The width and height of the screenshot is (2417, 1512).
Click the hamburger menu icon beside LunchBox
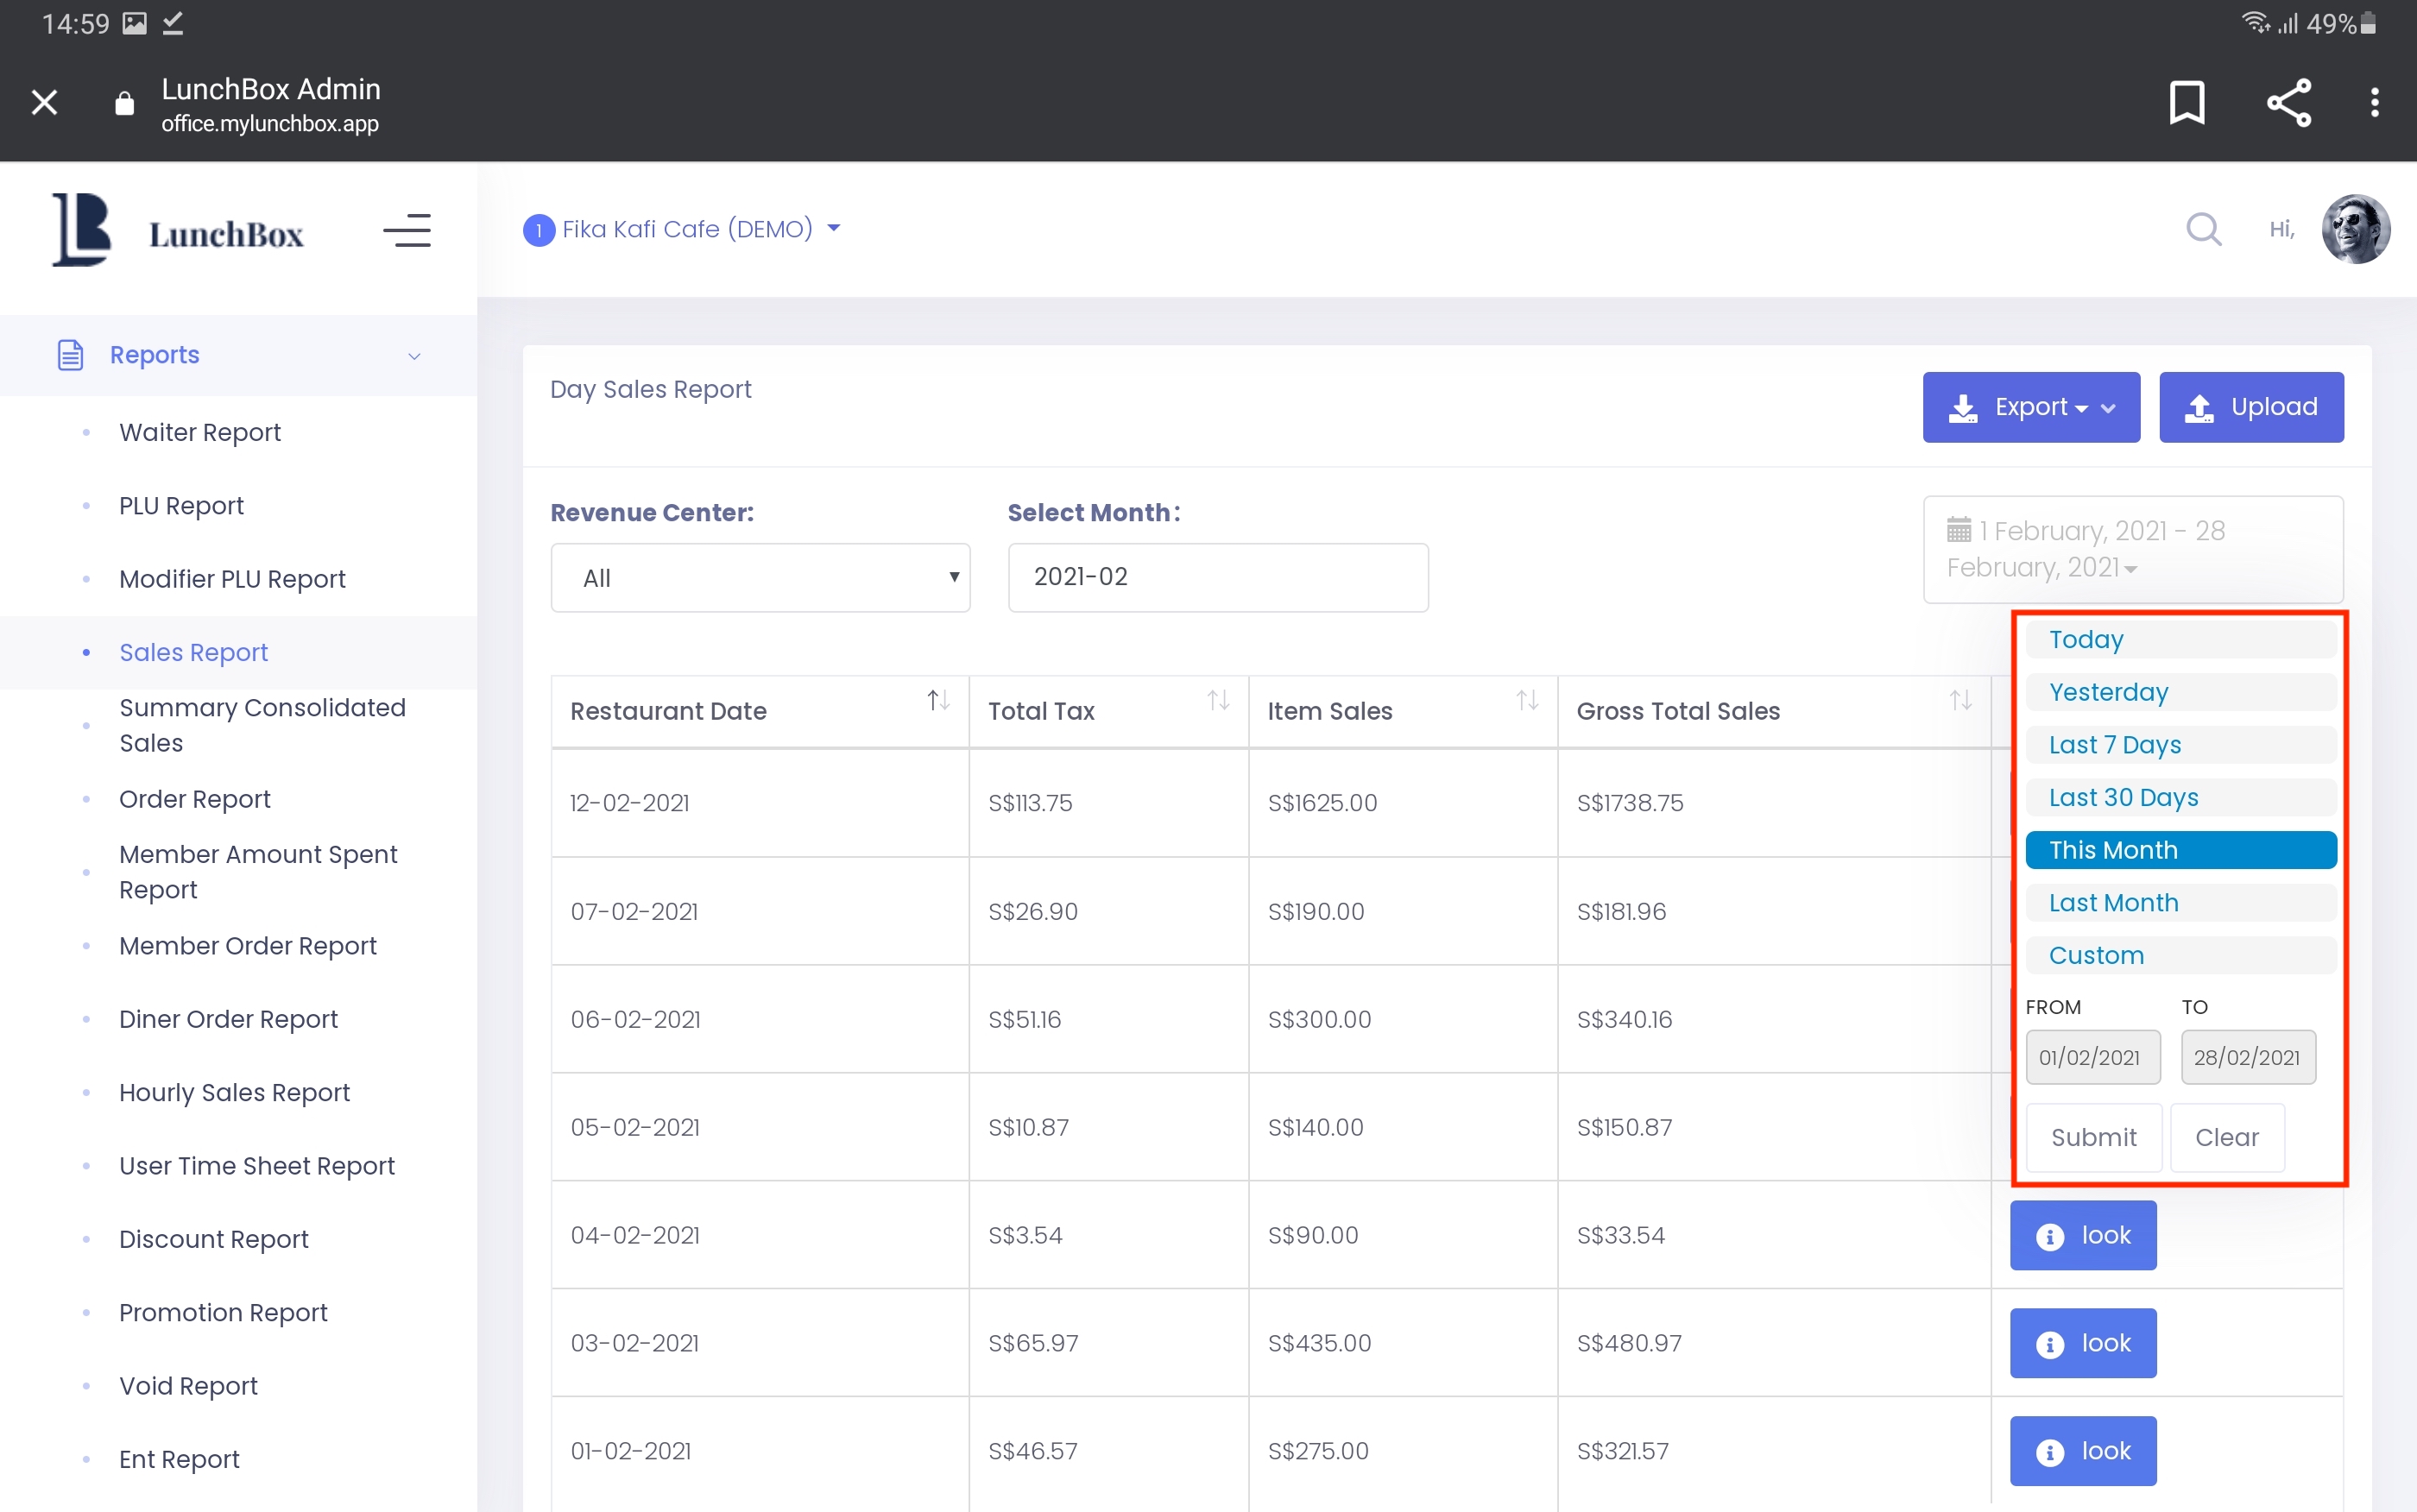point(407,231)
